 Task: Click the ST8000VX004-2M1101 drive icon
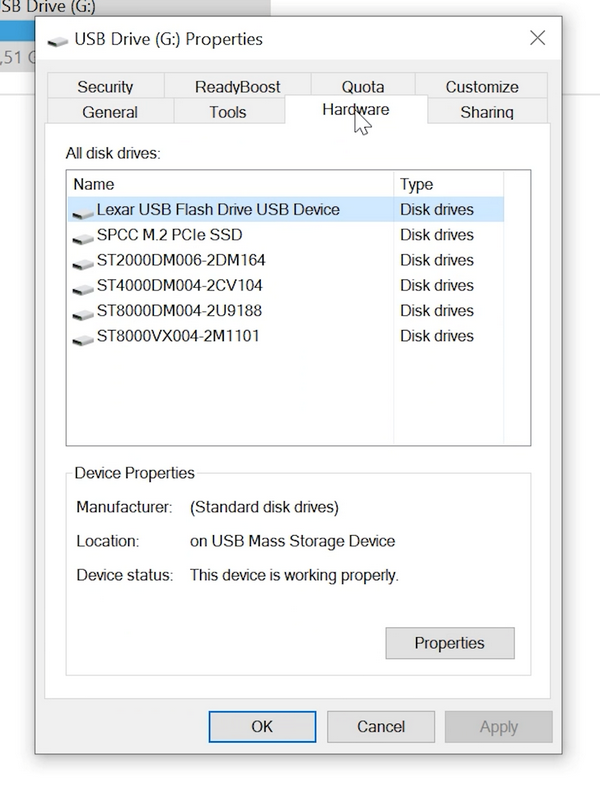(x=83, y=338)
